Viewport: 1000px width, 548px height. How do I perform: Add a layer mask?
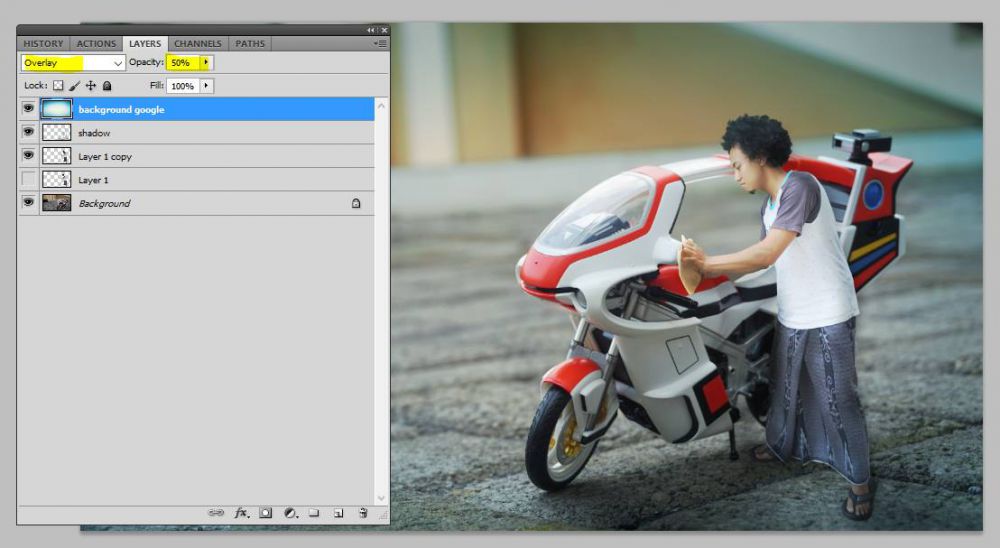[266, 512]
